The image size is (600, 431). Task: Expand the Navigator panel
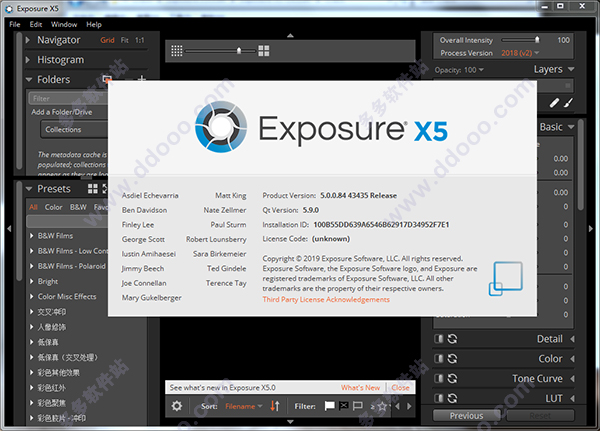pyautogui.click(x=28, y=40)
